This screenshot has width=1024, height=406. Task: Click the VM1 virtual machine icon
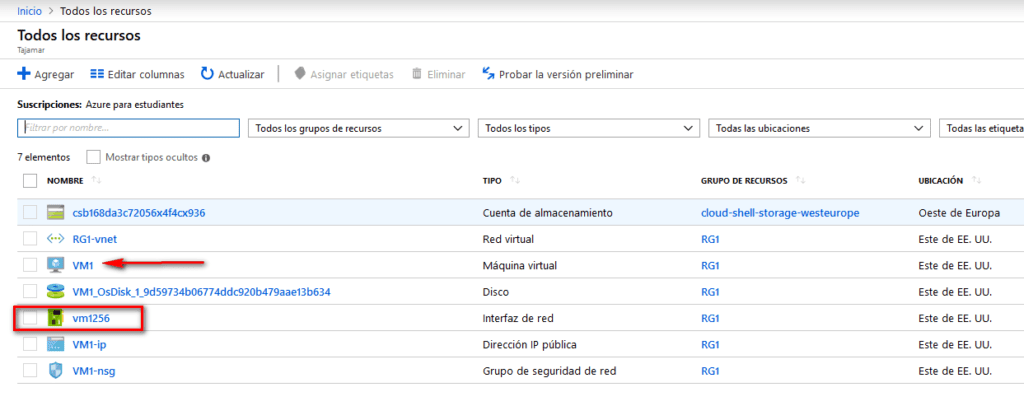56,265
